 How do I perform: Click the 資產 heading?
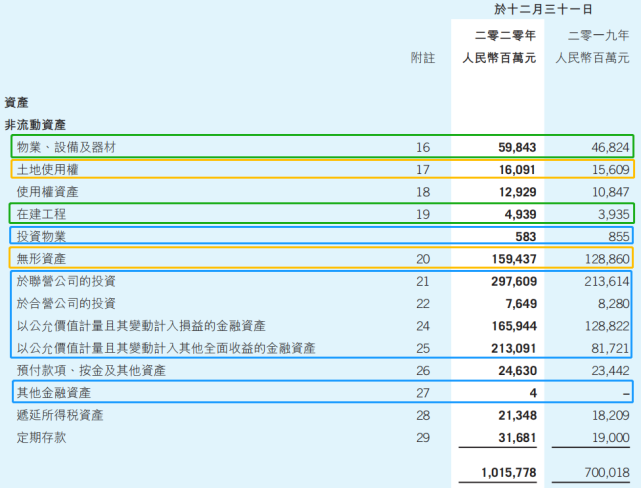(16, 102)
